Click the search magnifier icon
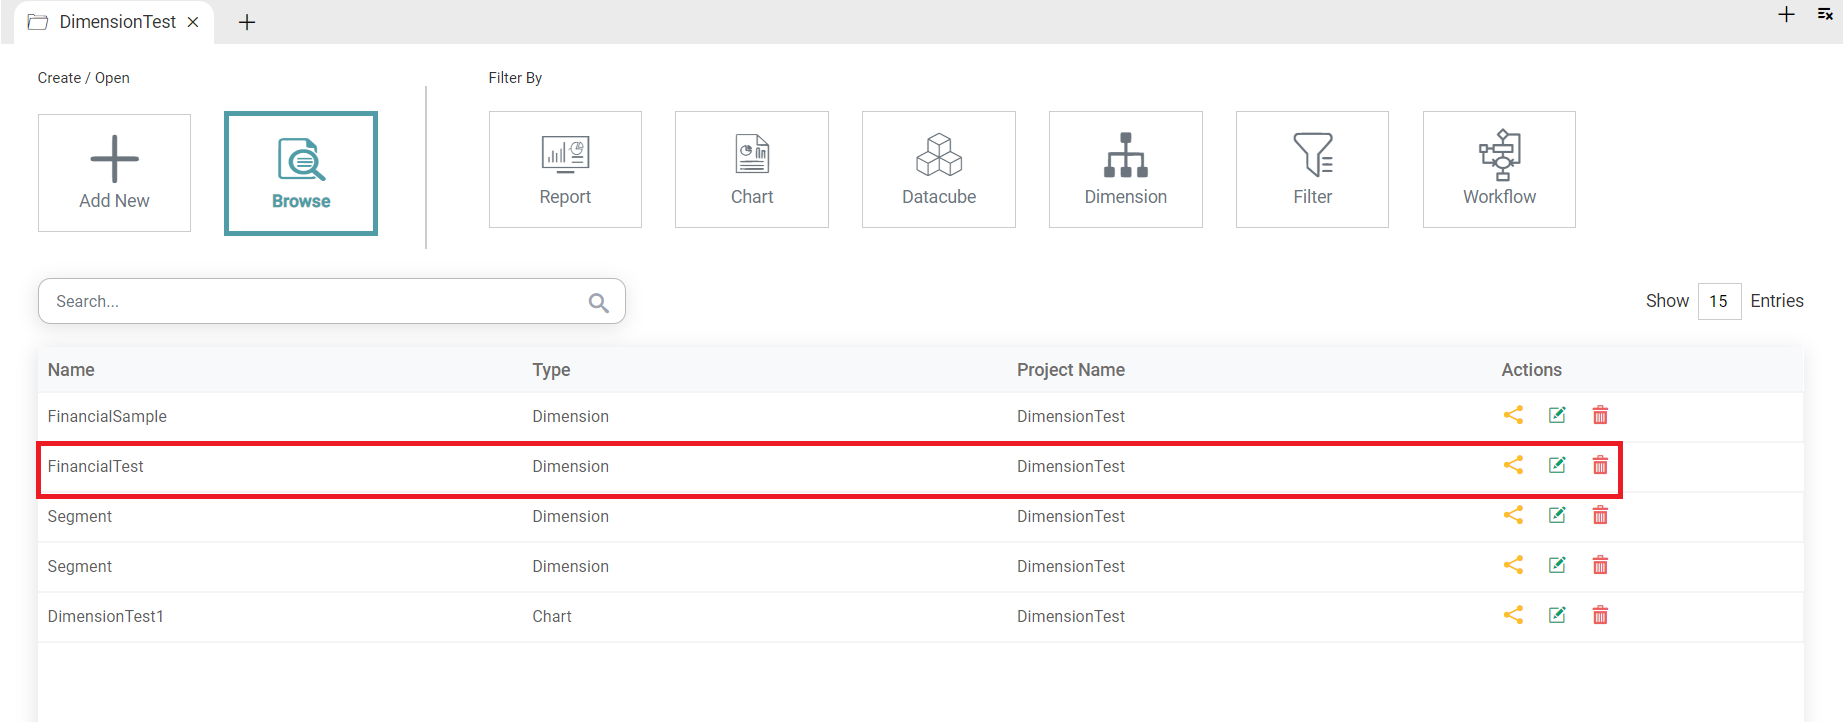The image size is (1843, 722). tap(598, 302)
